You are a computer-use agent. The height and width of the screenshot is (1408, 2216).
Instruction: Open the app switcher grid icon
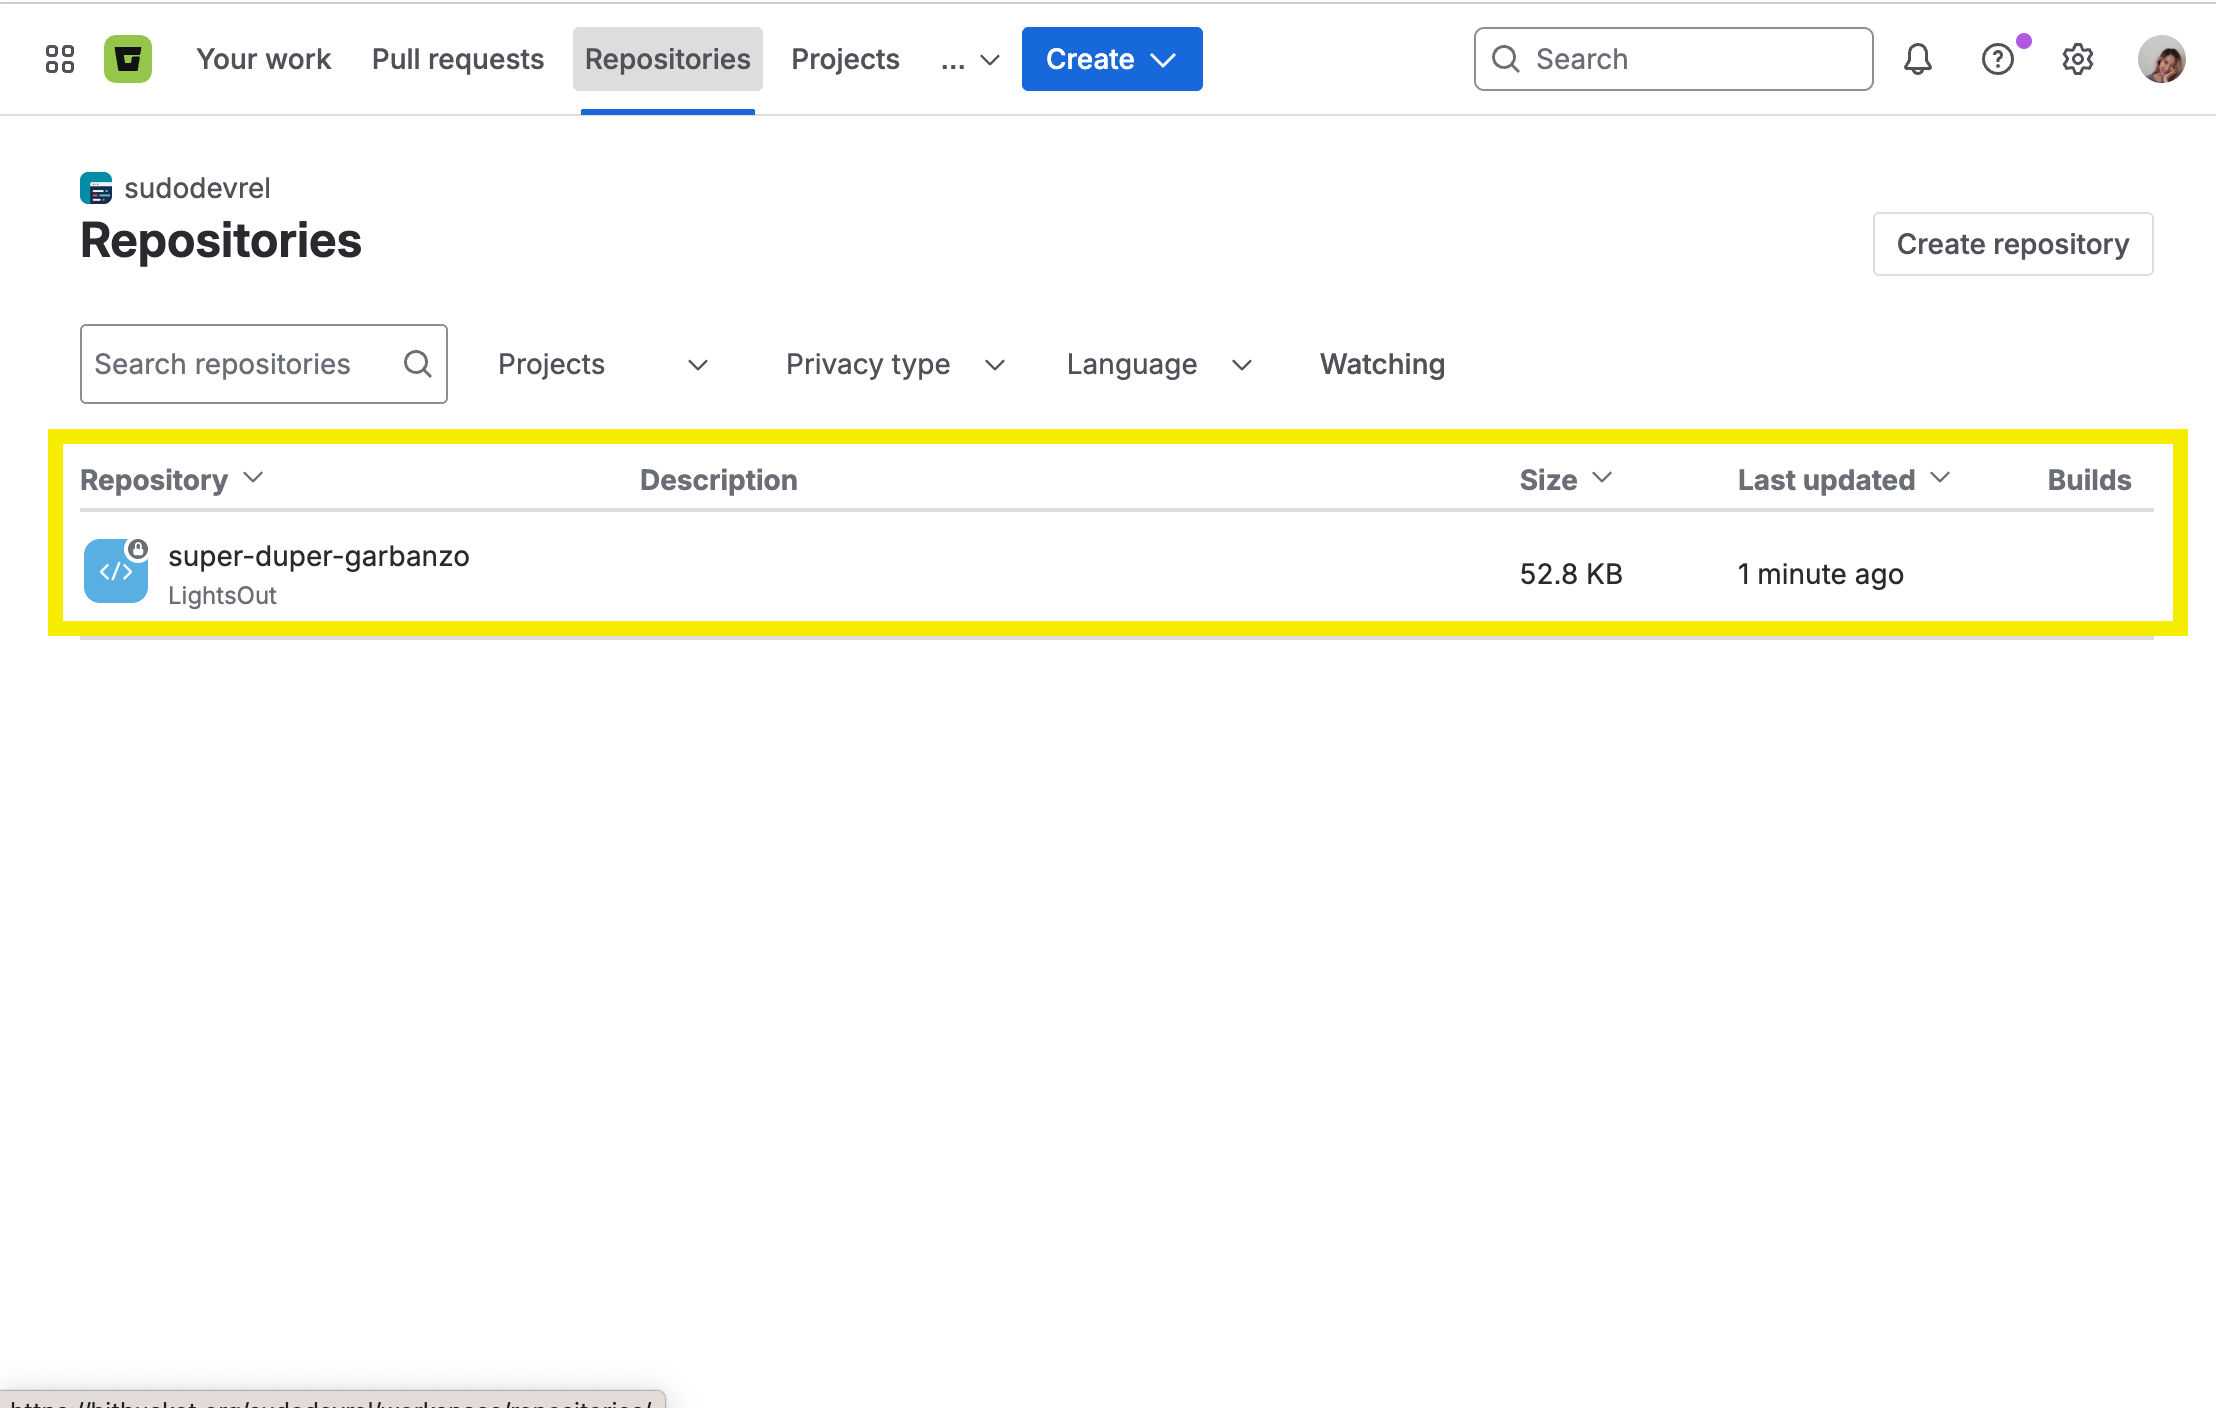point(60,59)
